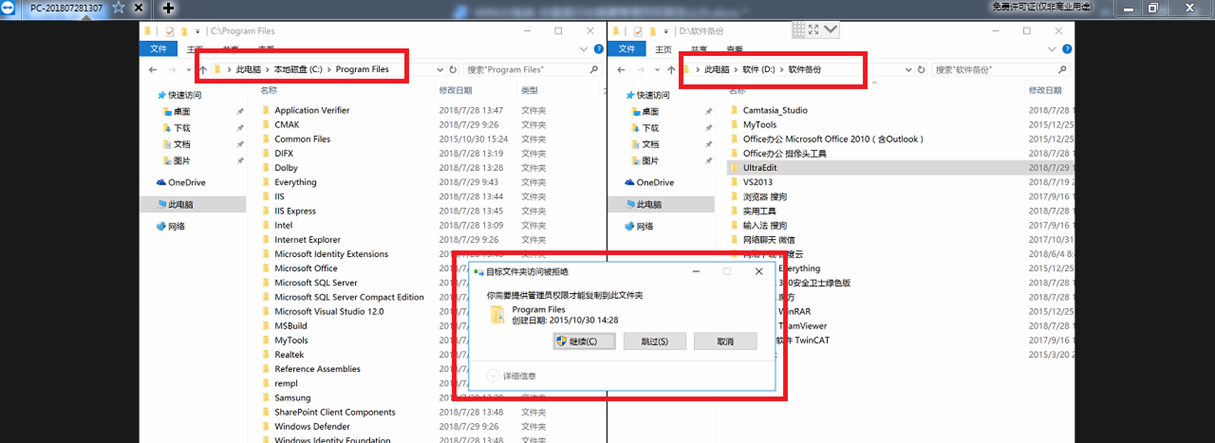1215x443 pixels.
Task: Click Cancel (取消) in the access-denied dialog
Action: 726,341
